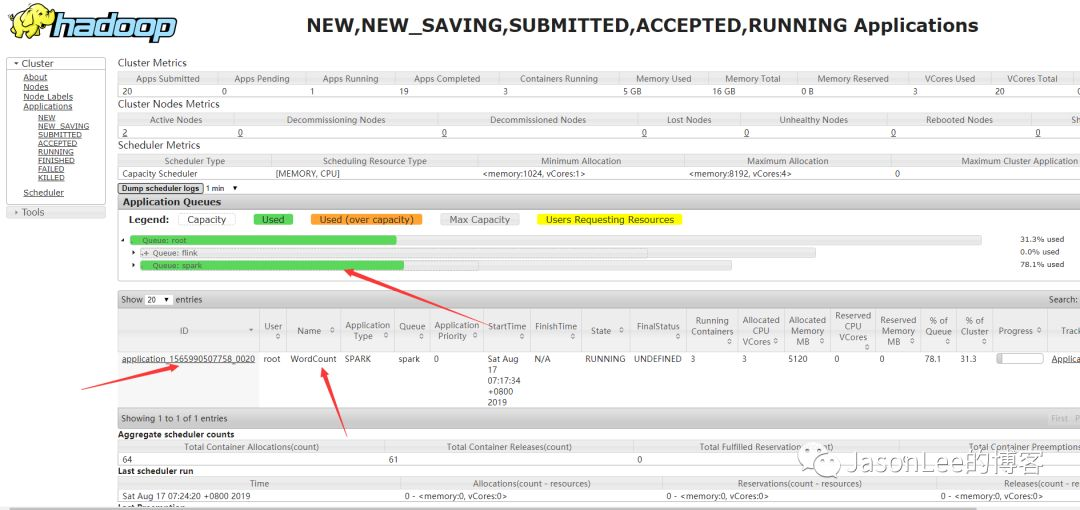The image size is (1080, 510).
Task: Click Lost Nodes 0 link
Action: click(644, 133)
